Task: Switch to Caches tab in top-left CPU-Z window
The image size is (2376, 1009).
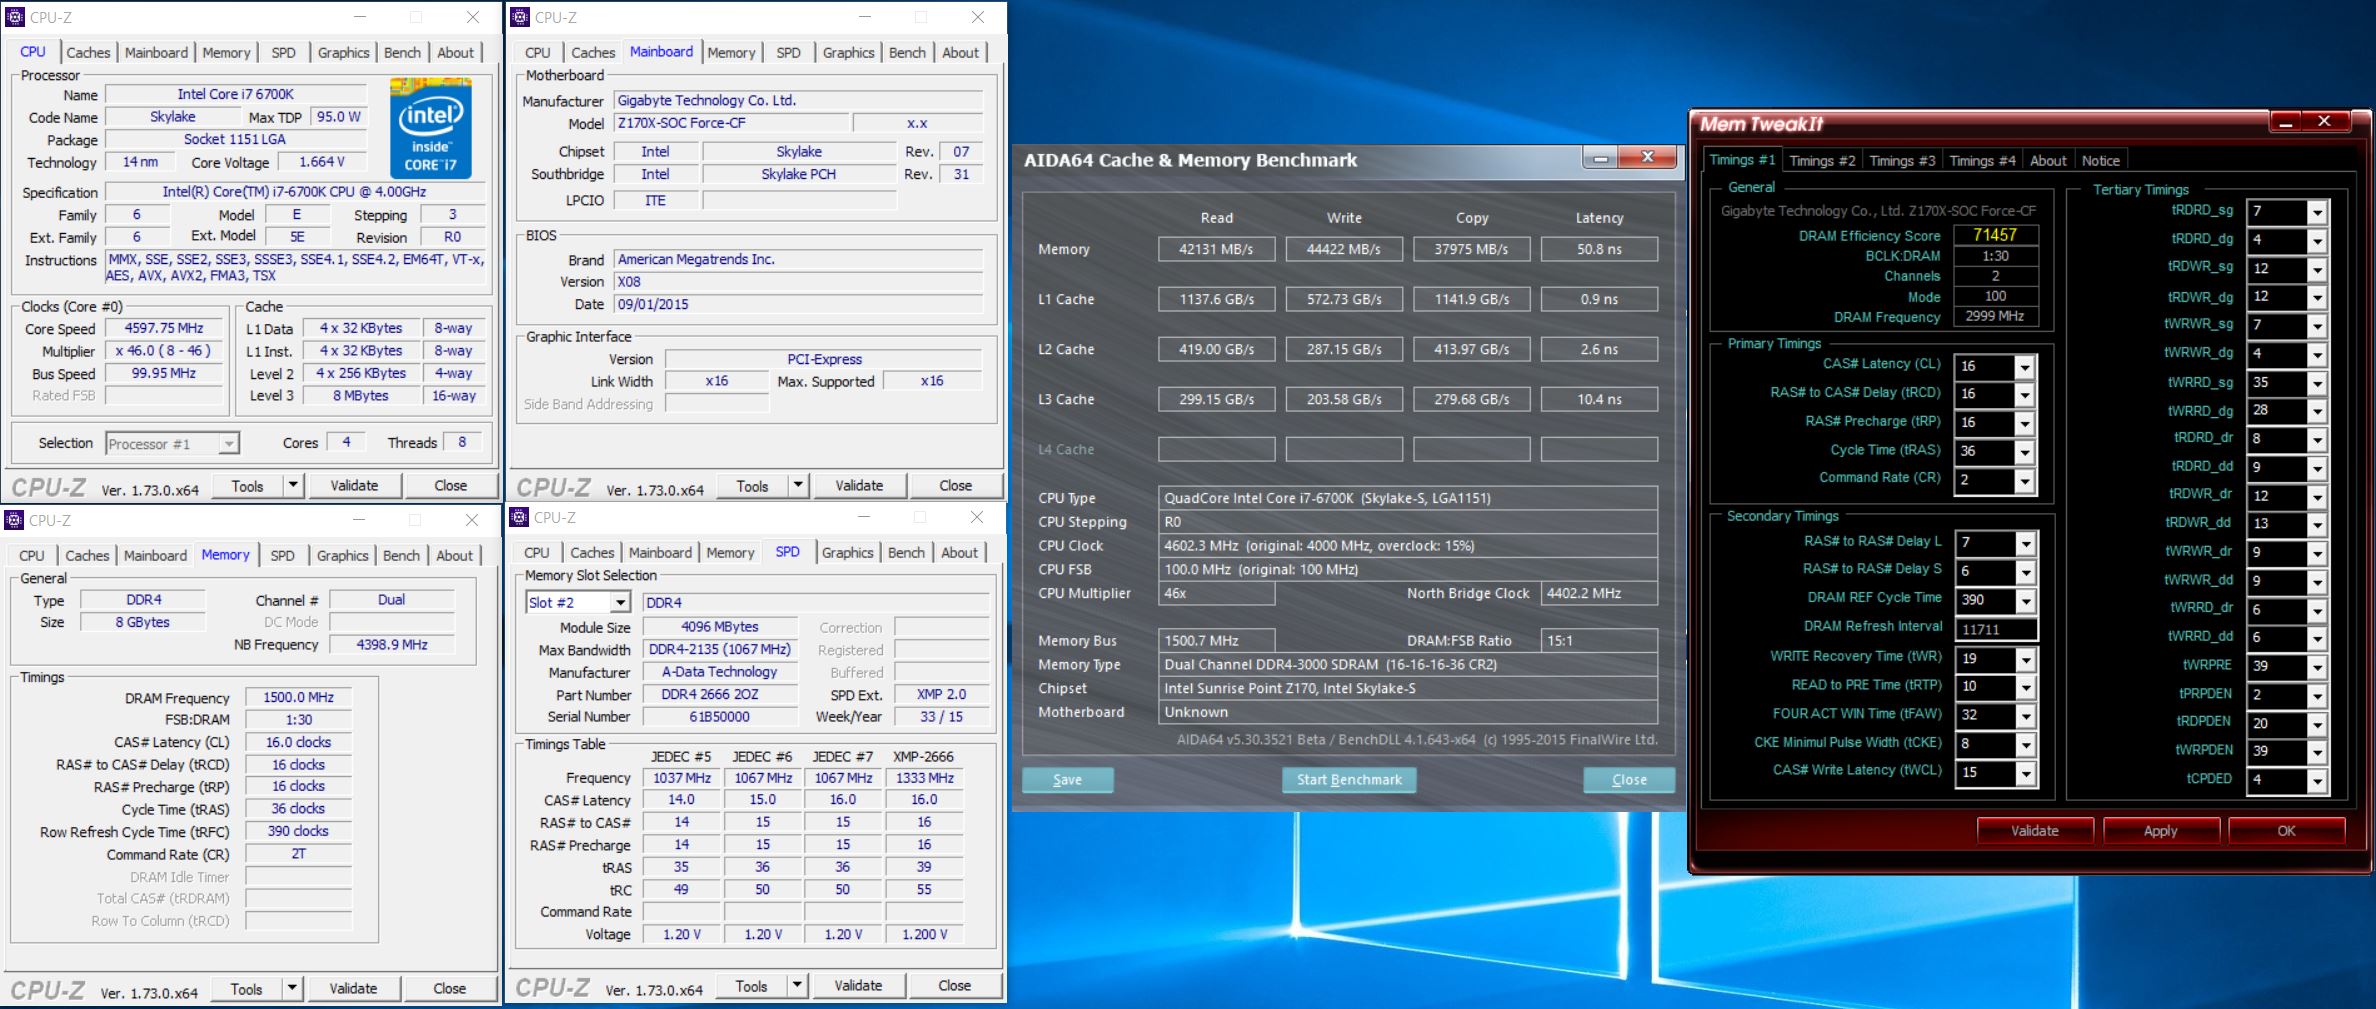Action: (88, 52)
